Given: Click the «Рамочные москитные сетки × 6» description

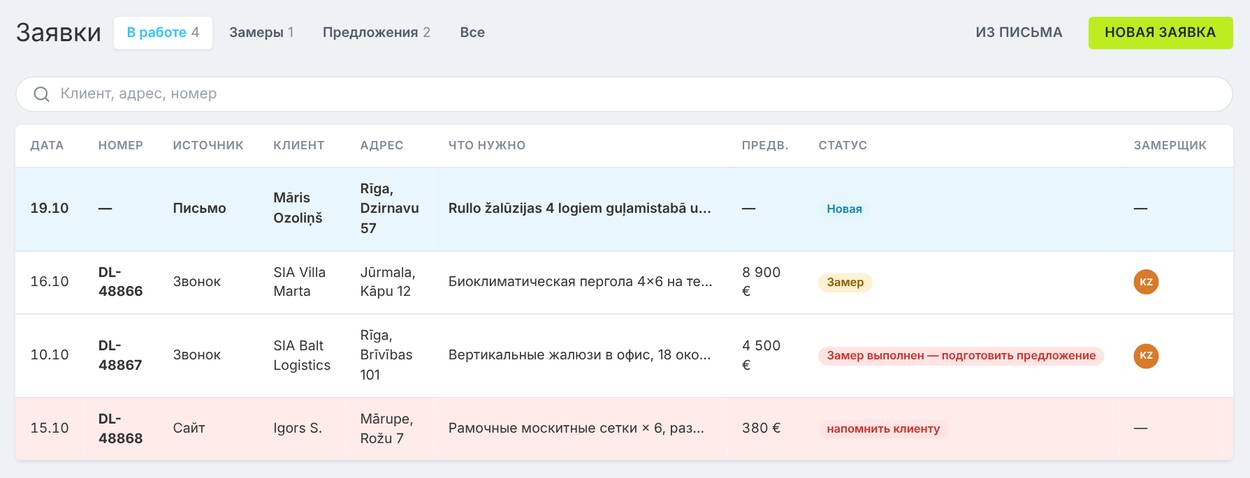Looking at the screenshot, I should (576, 428).
